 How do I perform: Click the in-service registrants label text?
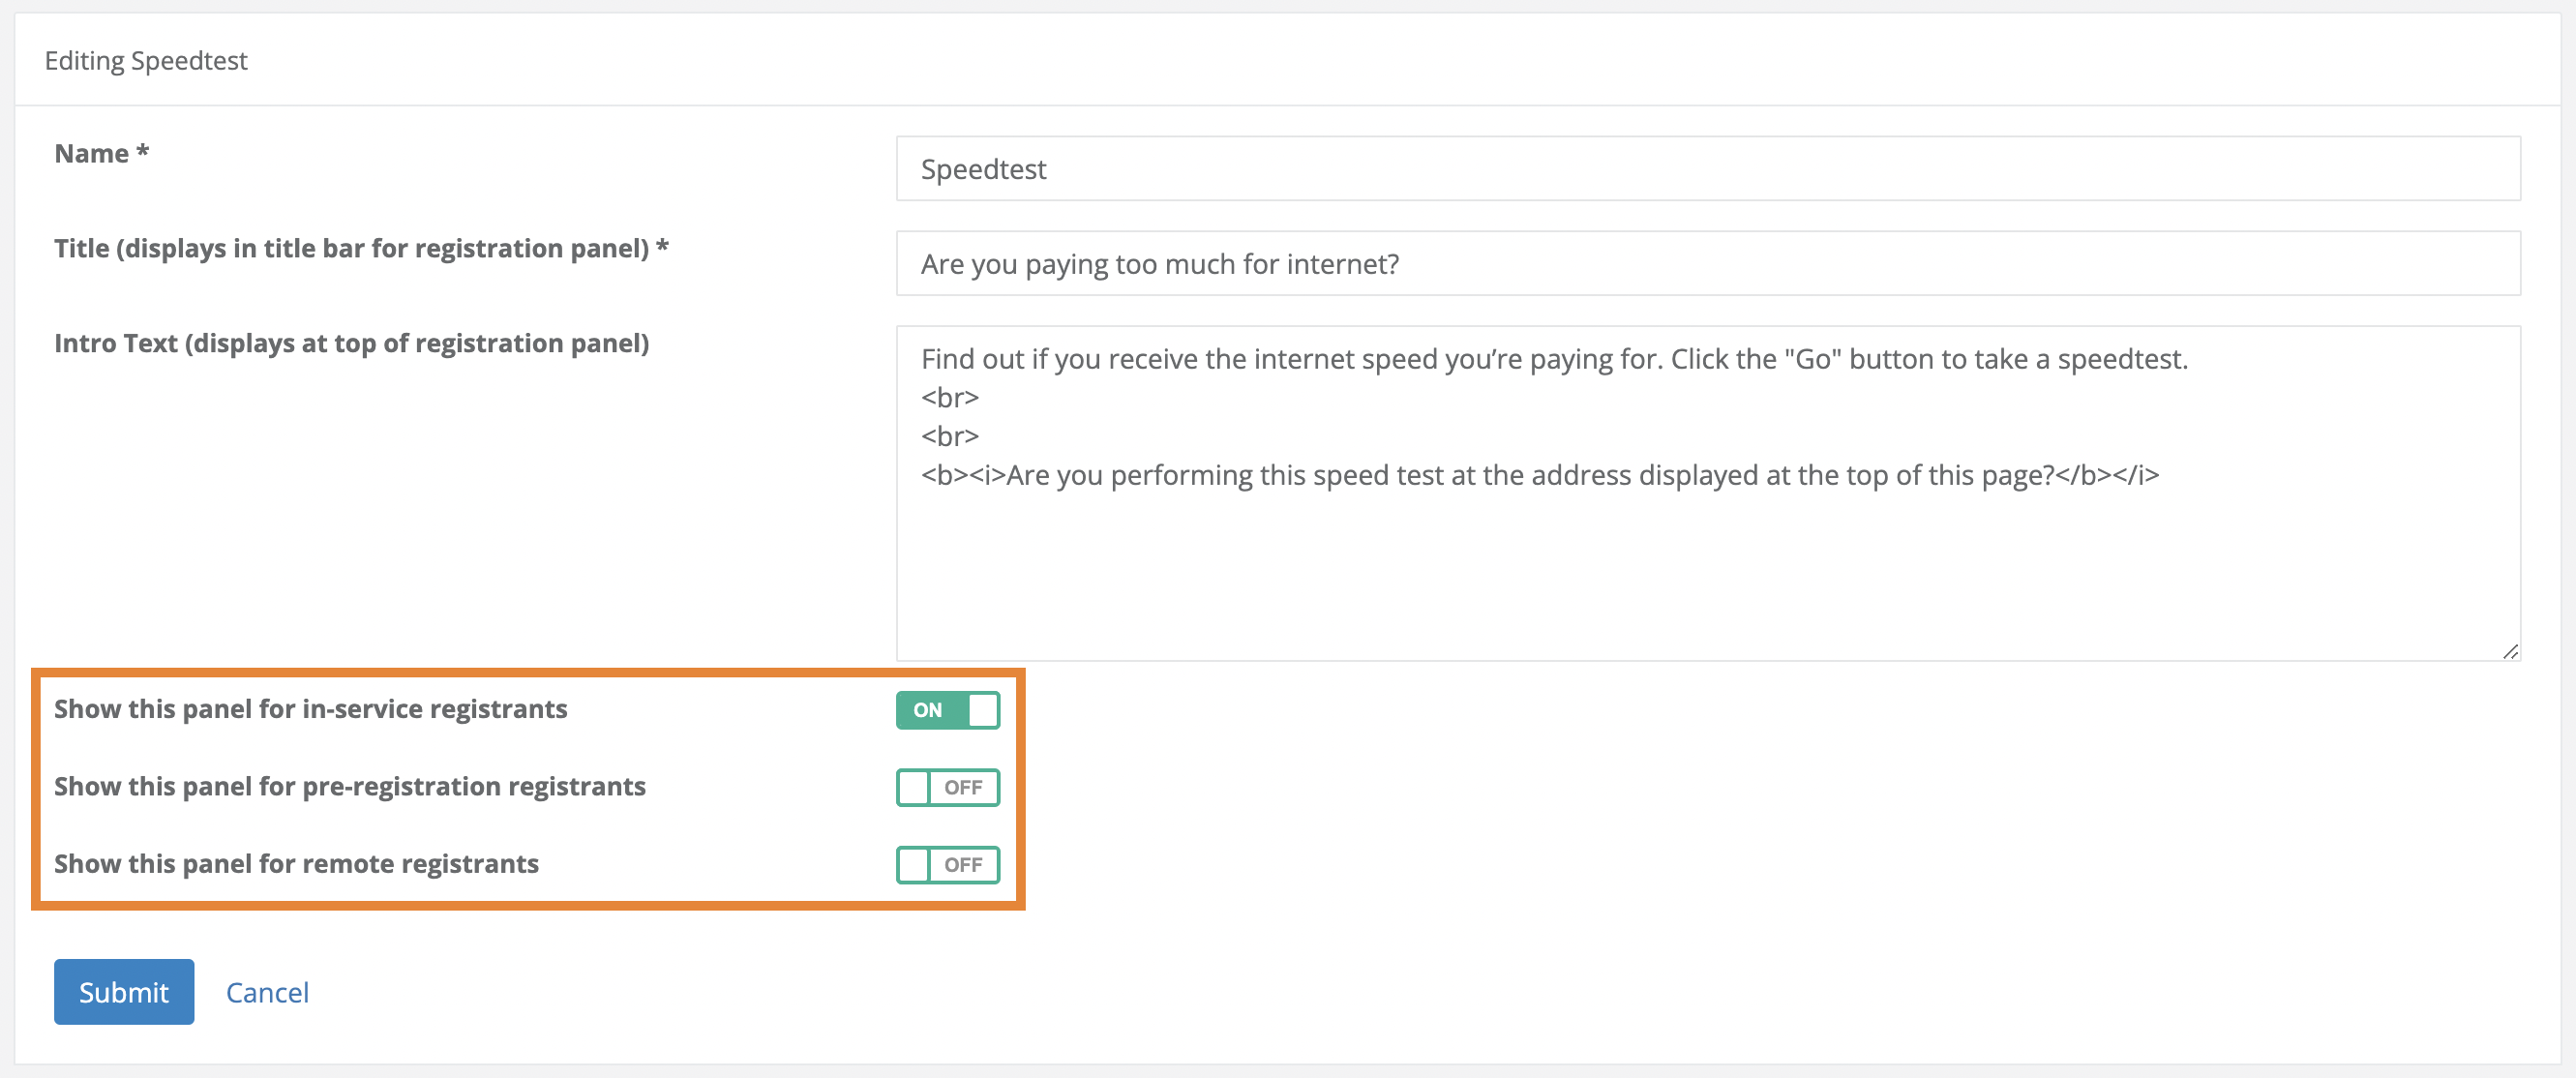(311, 709)
